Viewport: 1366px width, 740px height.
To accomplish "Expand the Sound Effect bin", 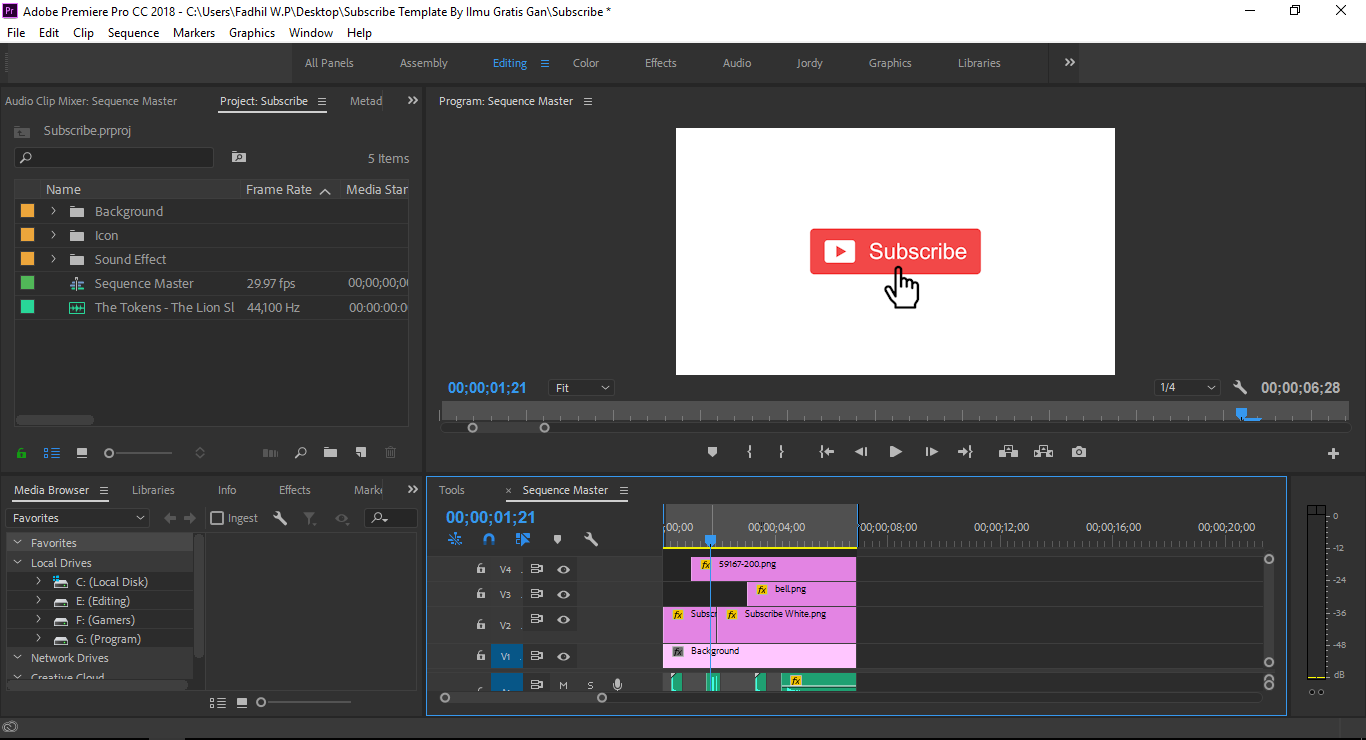I will (53, 259).
